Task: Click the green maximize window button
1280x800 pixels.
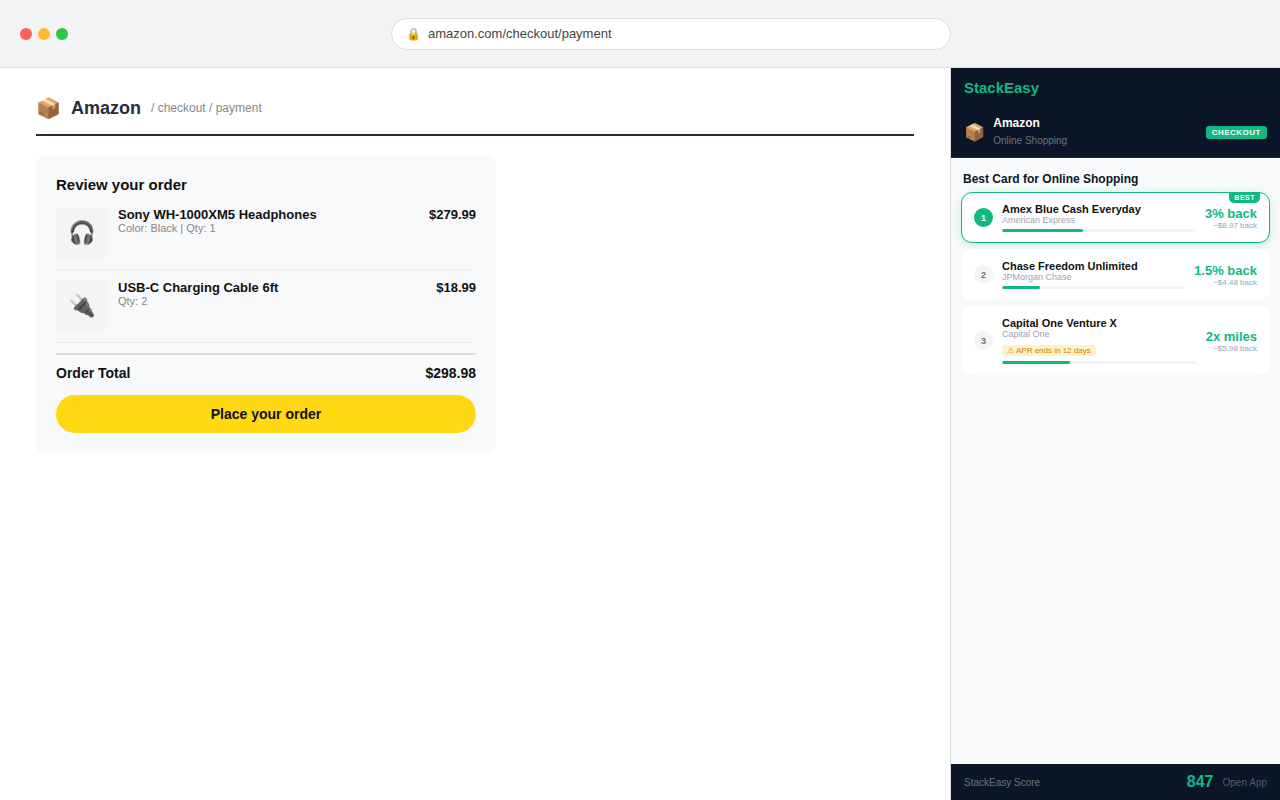Action: point(62,34)
